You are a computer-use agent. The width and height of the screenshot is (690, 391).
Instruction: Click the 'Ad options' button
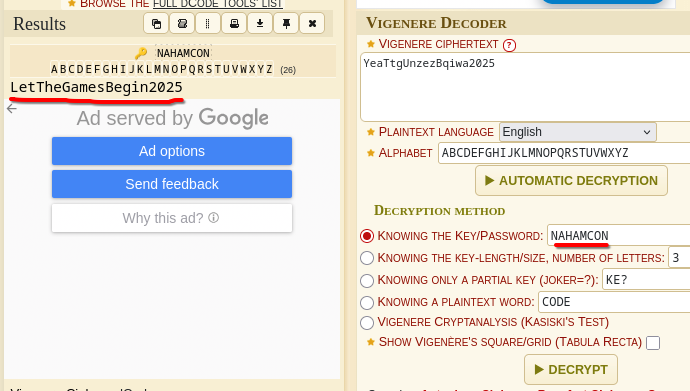(x=172, y=151)
